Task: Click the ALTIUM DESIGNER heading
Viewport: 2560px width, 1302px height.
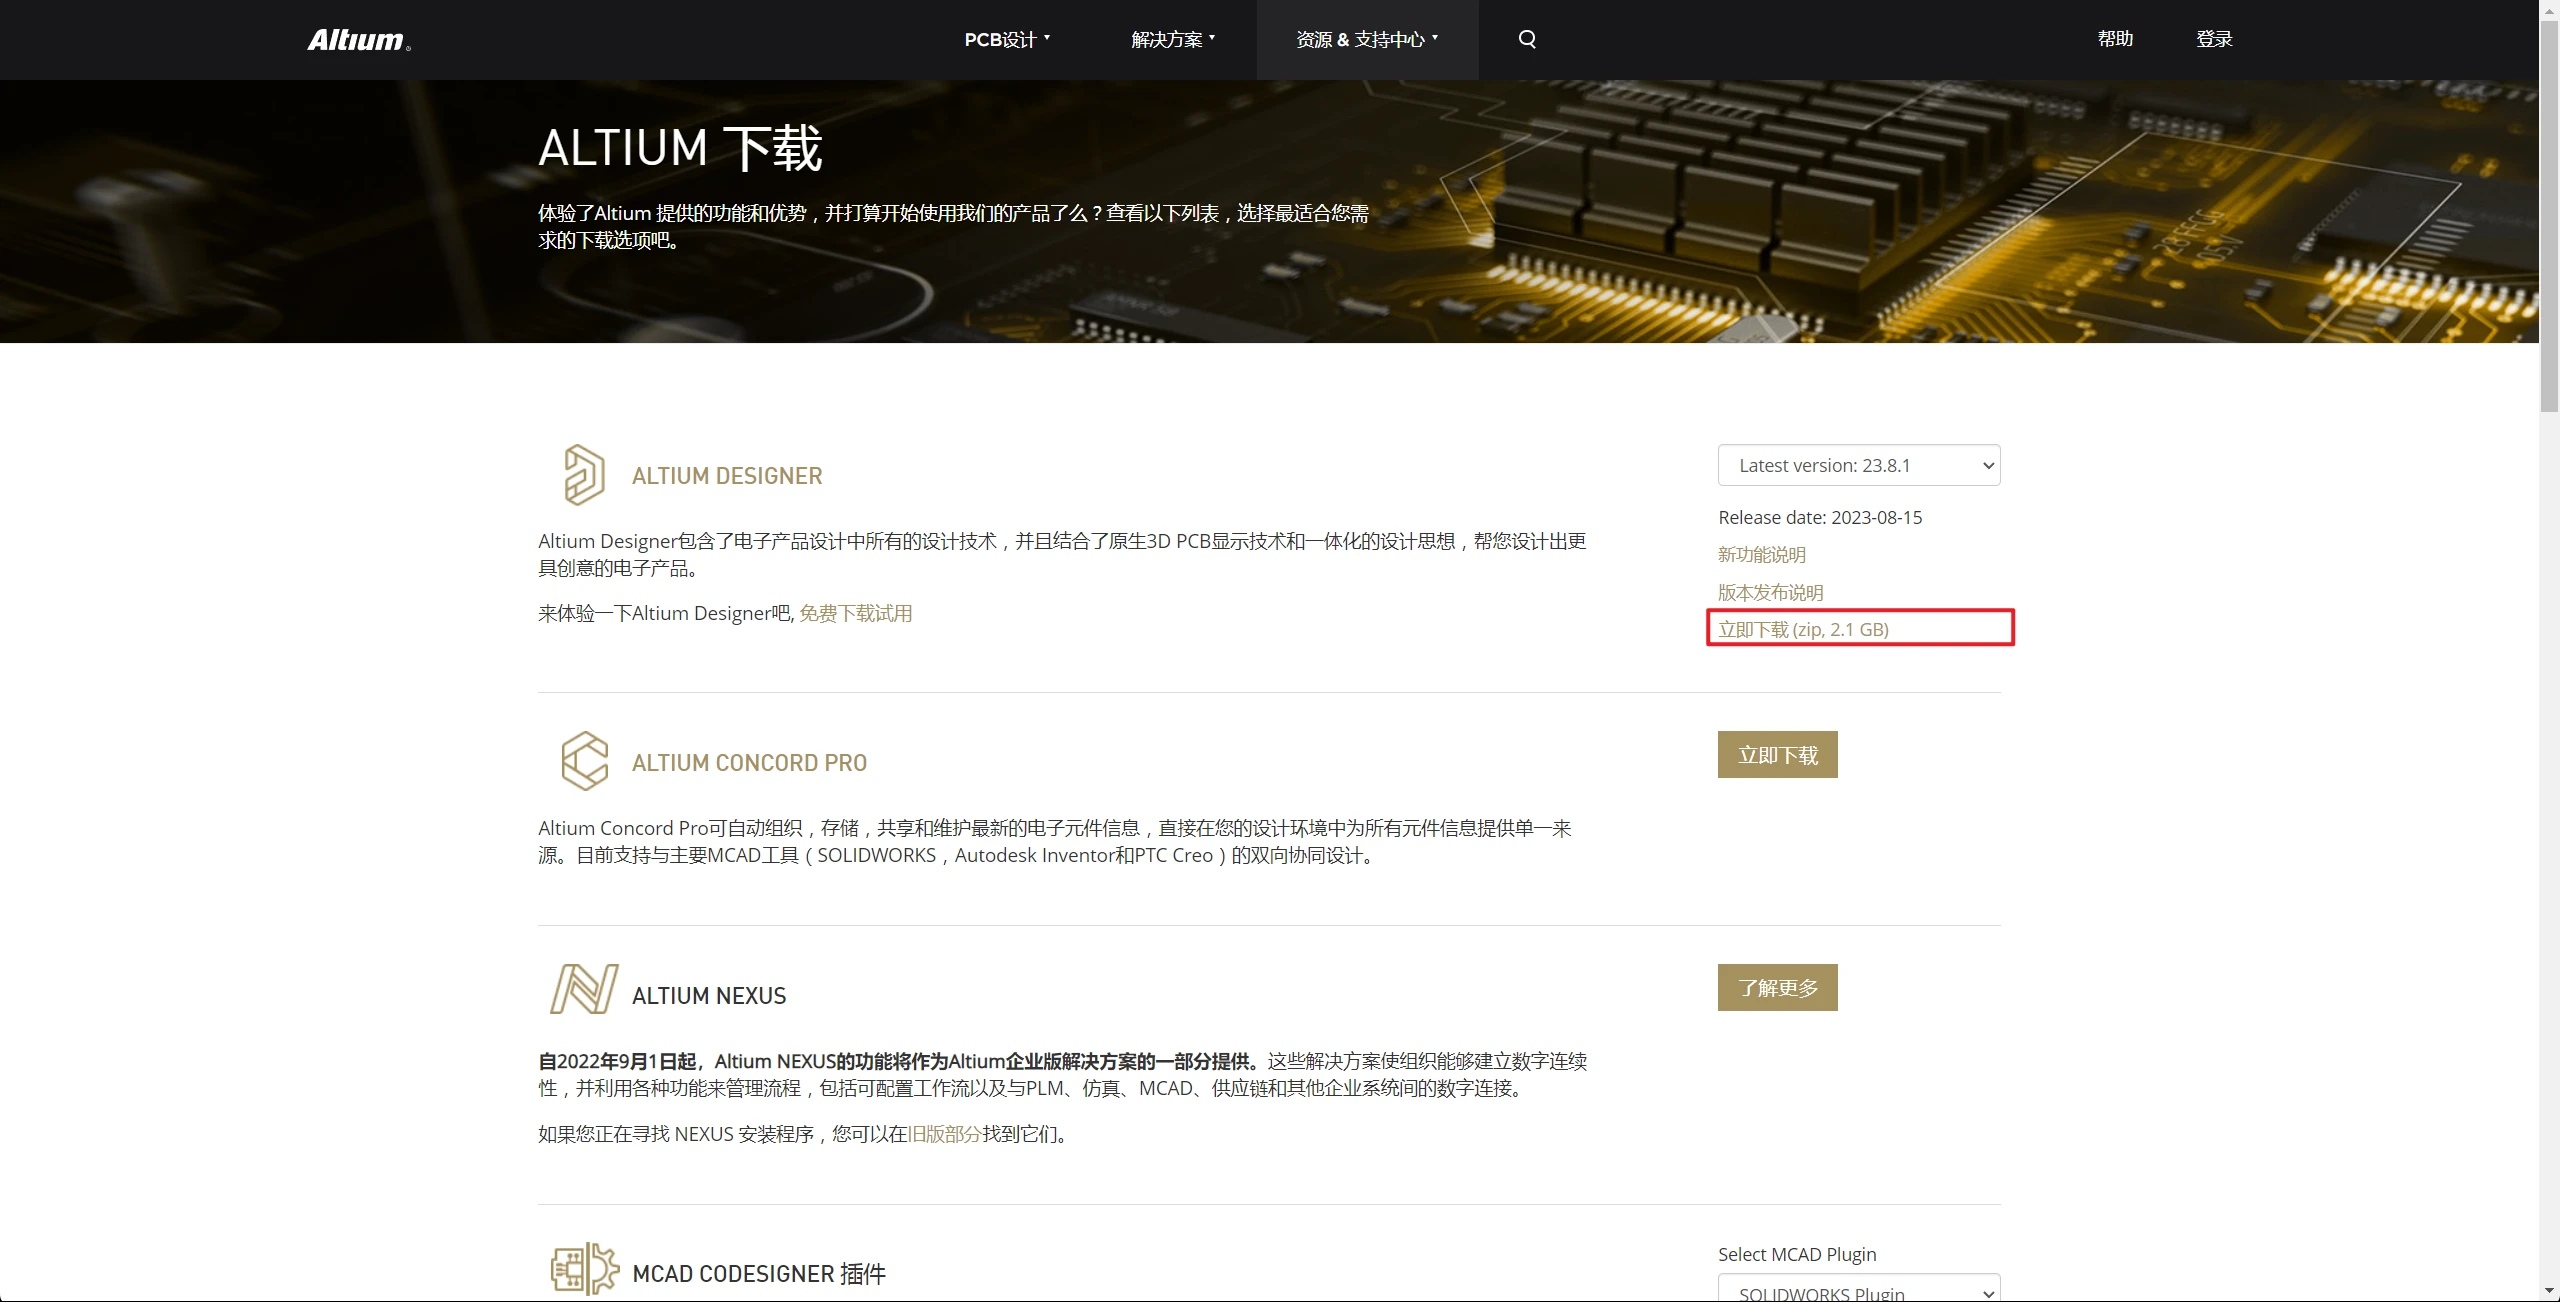Action: click(727, 476)
